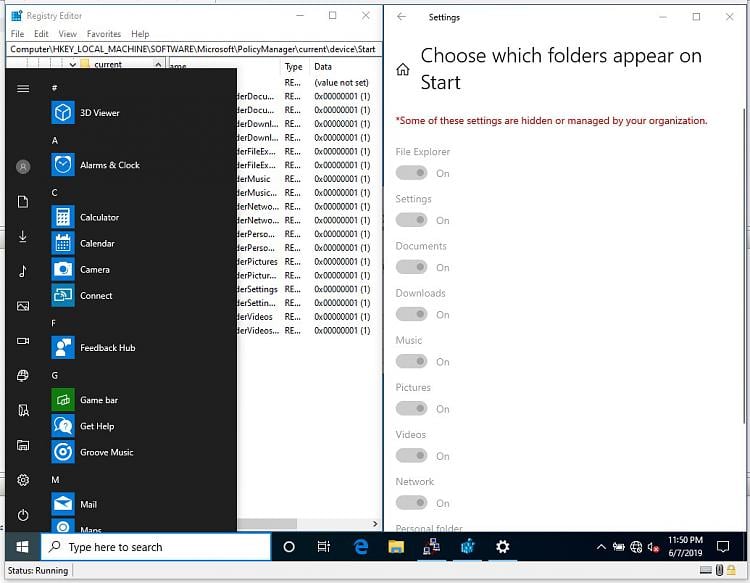Screen dimensions: 750x583
Task: Open Settings gear in Start rail
Action: point(23,480)
